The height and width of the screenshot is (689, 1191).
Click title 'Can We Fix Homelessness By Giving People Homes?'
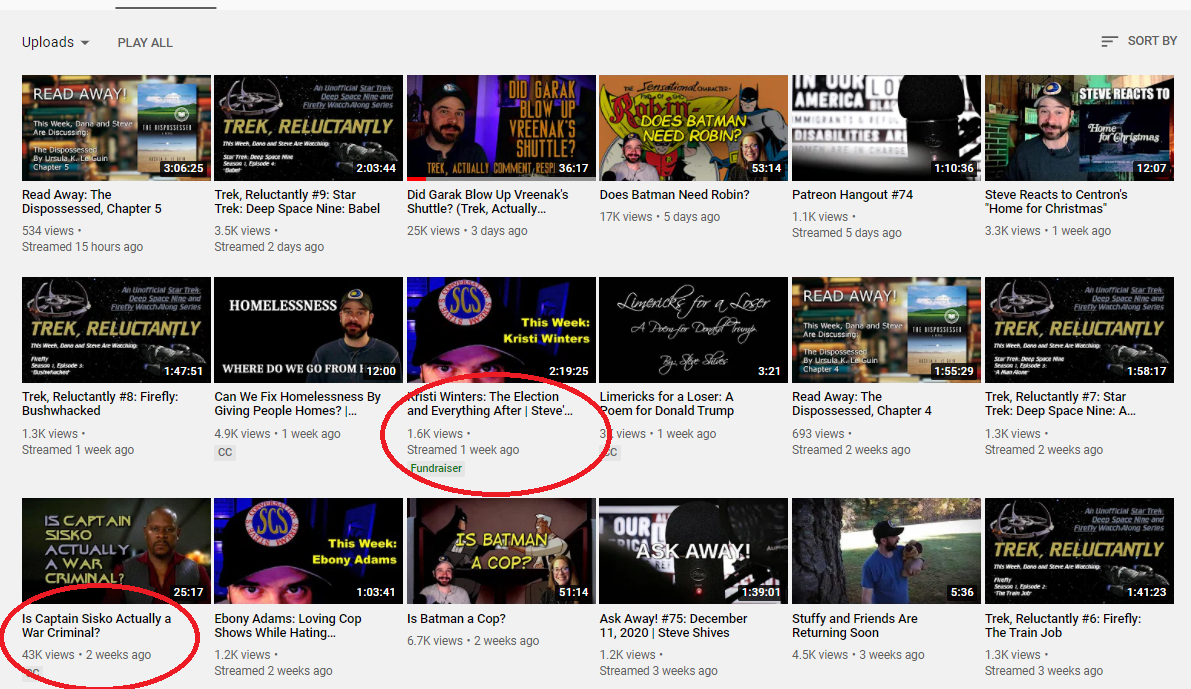(298, 403)
